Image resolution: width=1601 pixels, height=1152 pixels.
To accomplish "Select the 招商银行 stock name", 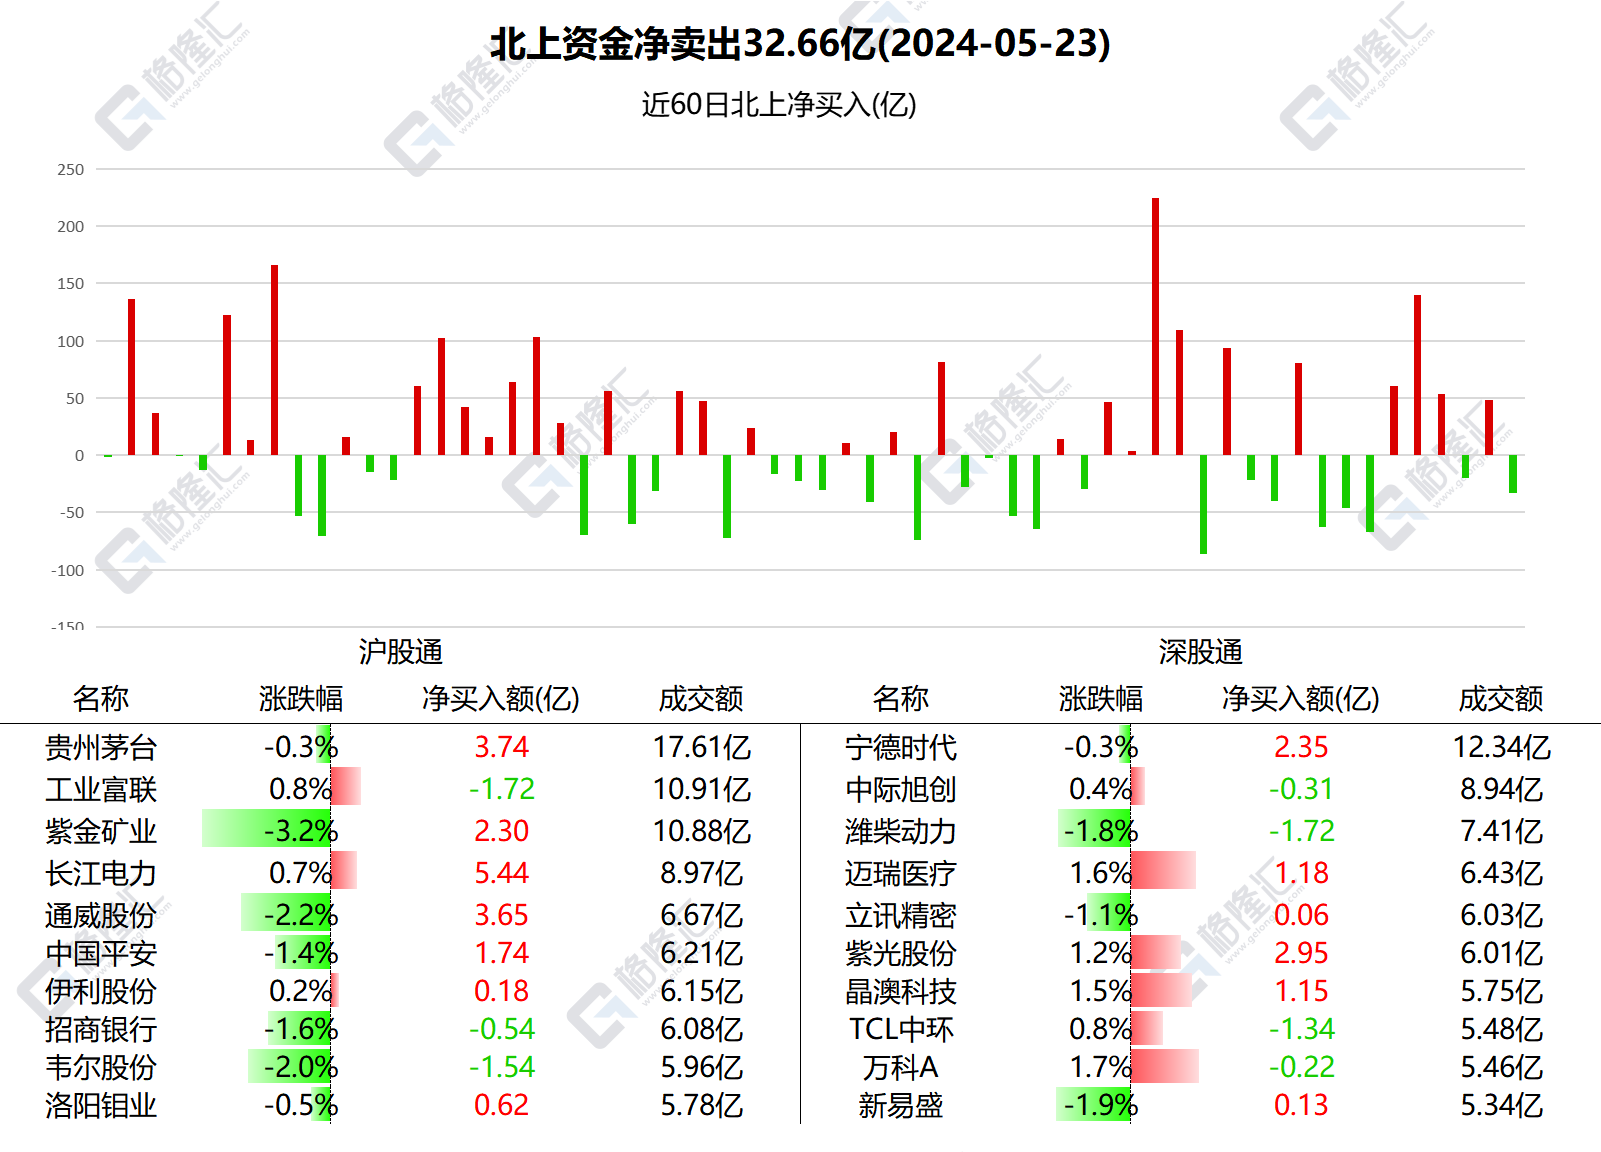I will click(x=101, y=1029).
